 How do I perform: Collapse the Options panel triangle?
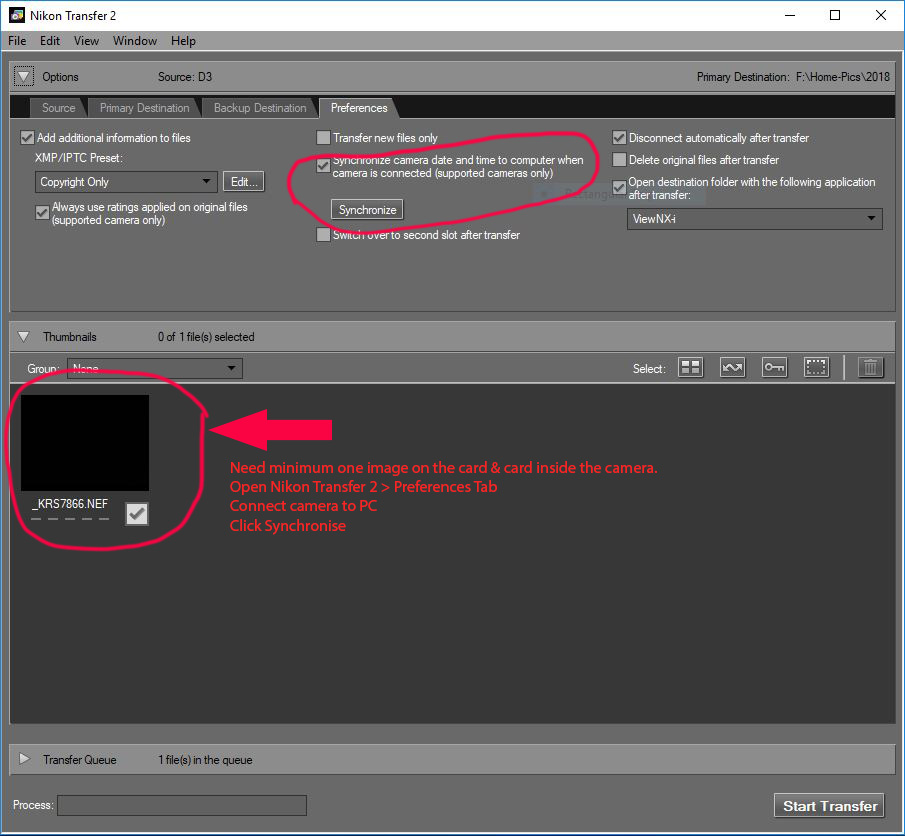(24, 77)
